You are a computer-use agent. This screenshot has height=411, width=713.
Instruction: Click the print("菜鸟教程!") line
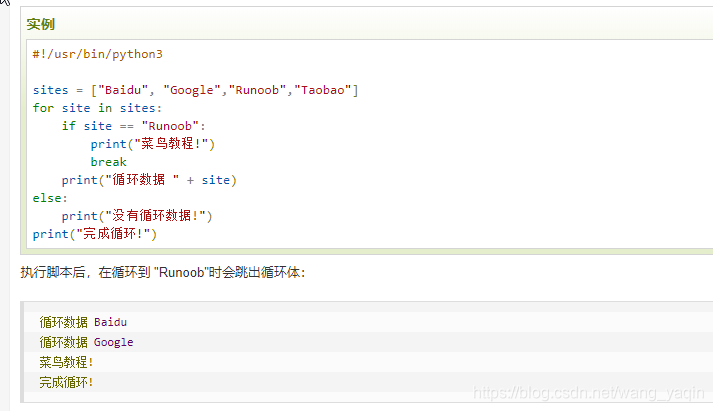152,144
